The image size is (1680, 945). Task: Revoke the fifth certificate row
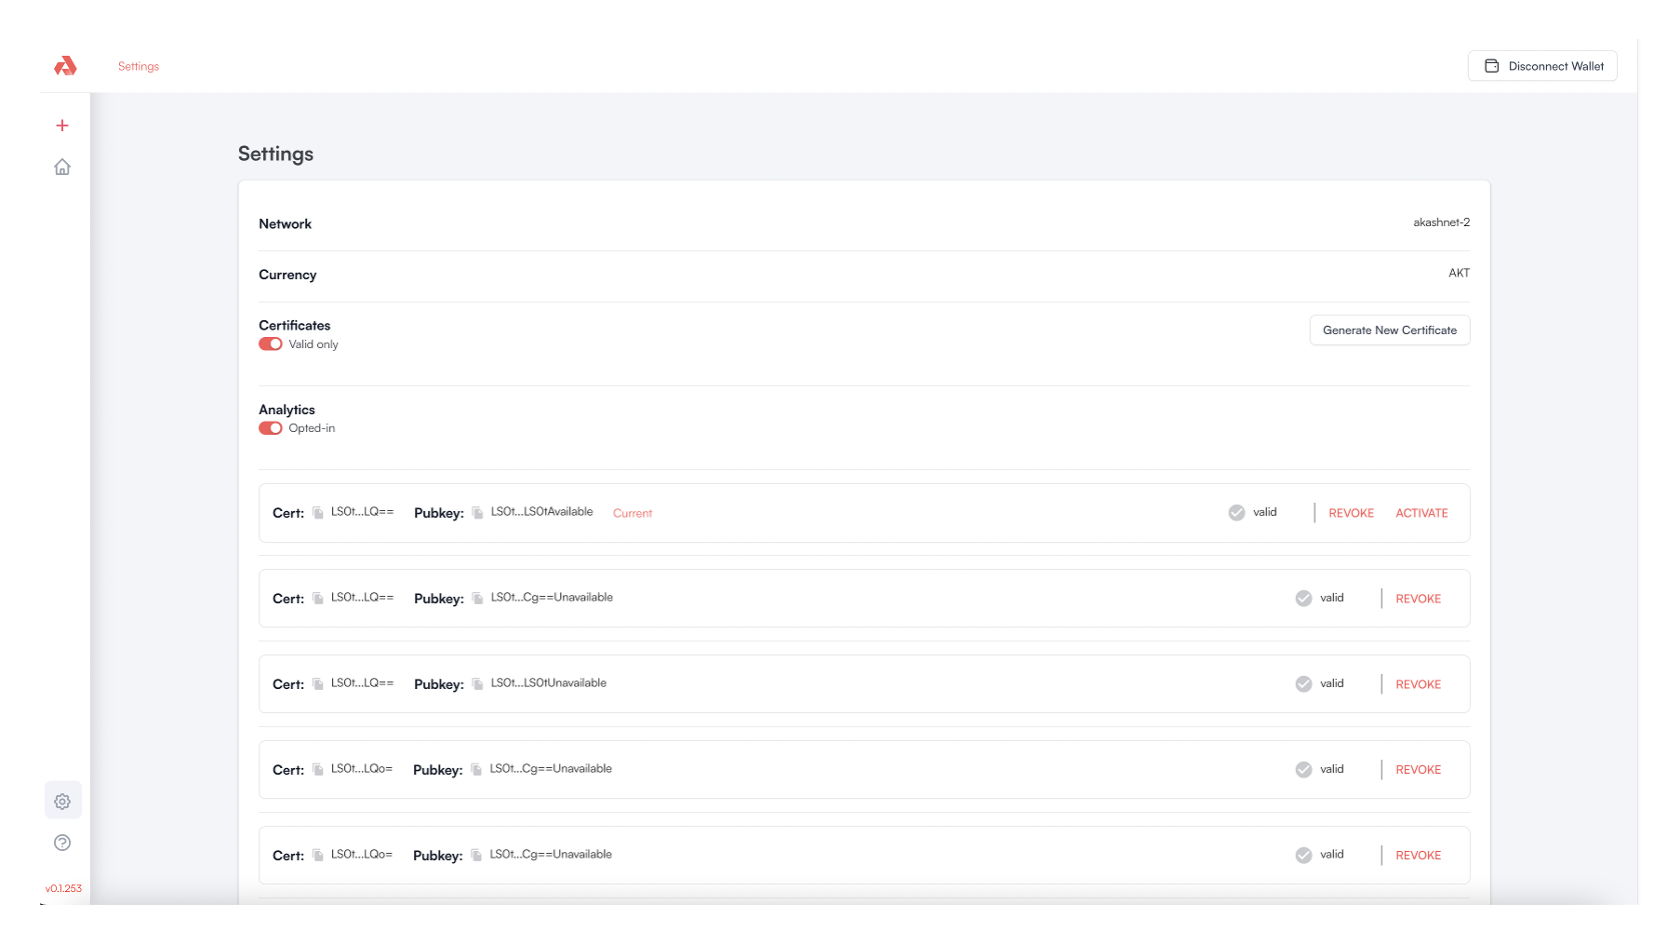(x=1418, y=856)
